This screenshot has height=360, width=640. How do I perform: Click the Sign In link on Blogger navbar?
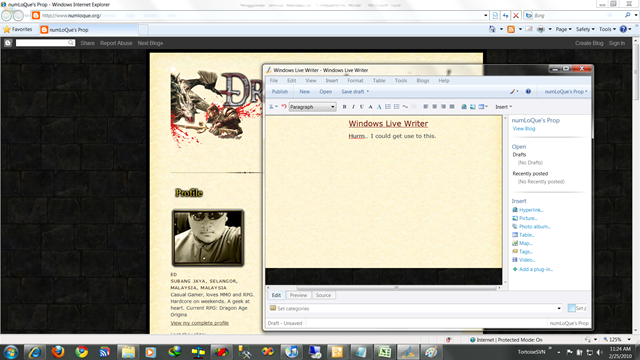click(x=617, y=43)
